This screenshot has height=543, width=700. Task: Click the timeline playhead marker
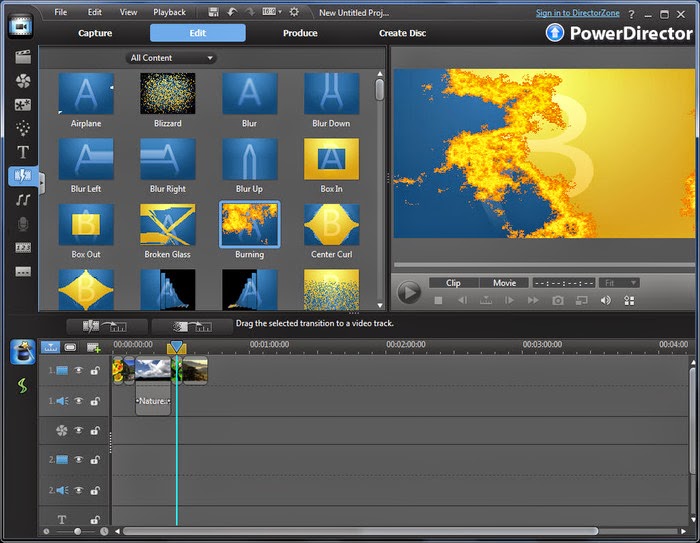coord(177,348)
